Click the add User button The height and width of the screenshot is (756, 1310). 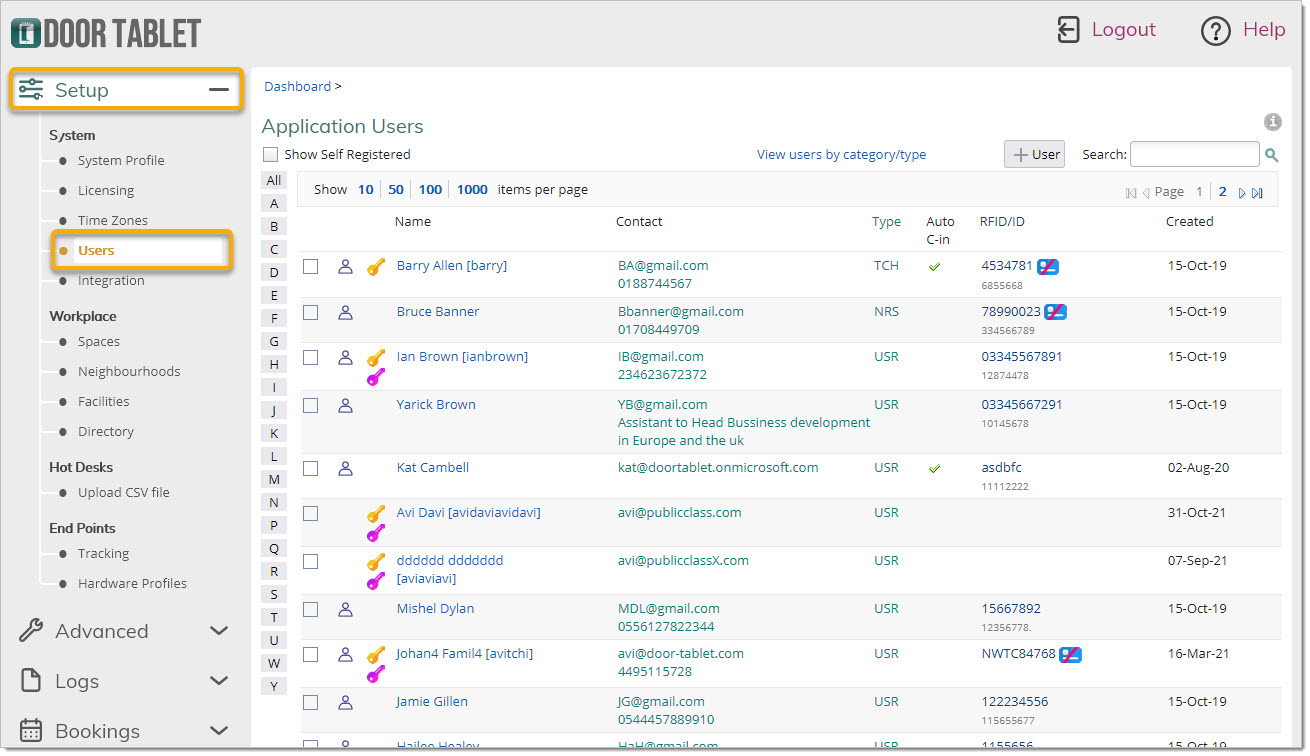point(1034,154)
